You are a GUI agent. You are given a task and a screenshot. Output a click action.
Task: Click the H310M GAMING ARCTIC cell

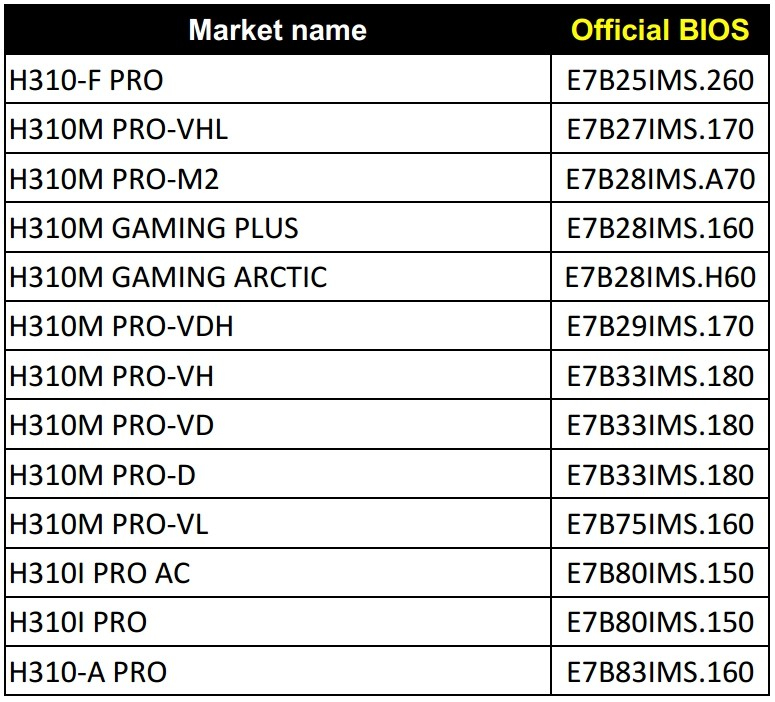[x=167, y=277]
